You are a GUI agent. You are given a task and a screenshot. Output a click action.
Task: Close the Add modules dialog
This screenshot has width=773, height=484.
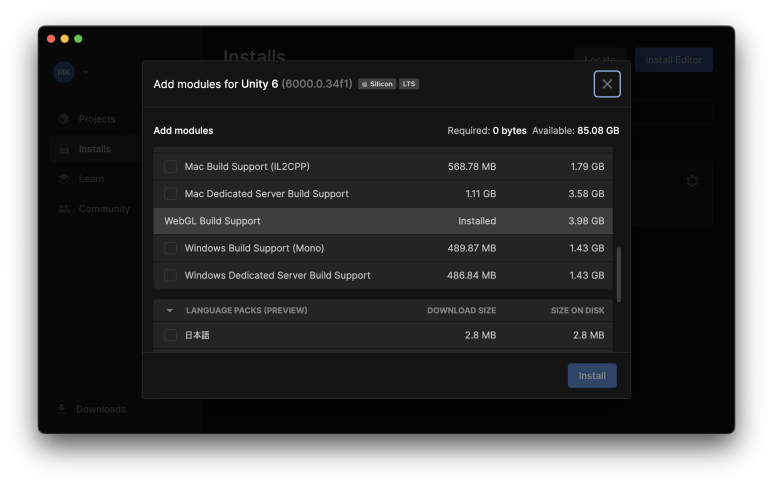pos(607,84)
